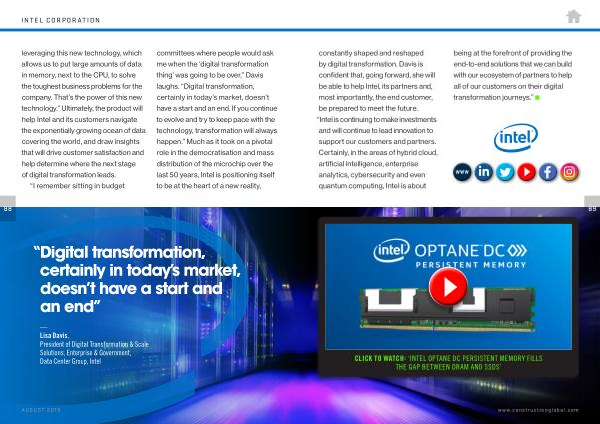Click the line 'quantum computing, Intel is about'
600x424 pixels.
(372, 186)
